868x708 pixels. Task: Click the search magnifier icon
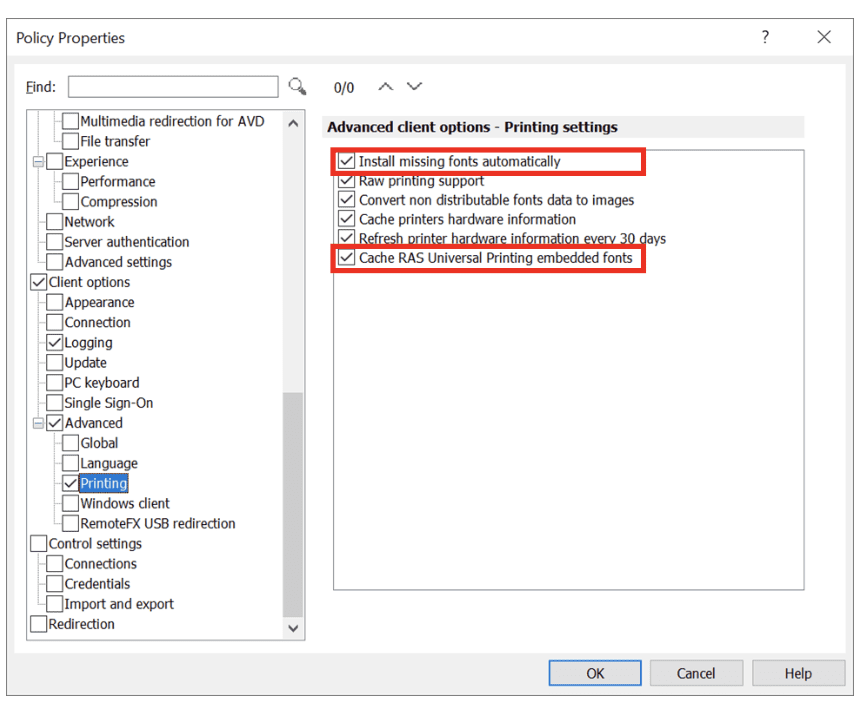[297, 87]
